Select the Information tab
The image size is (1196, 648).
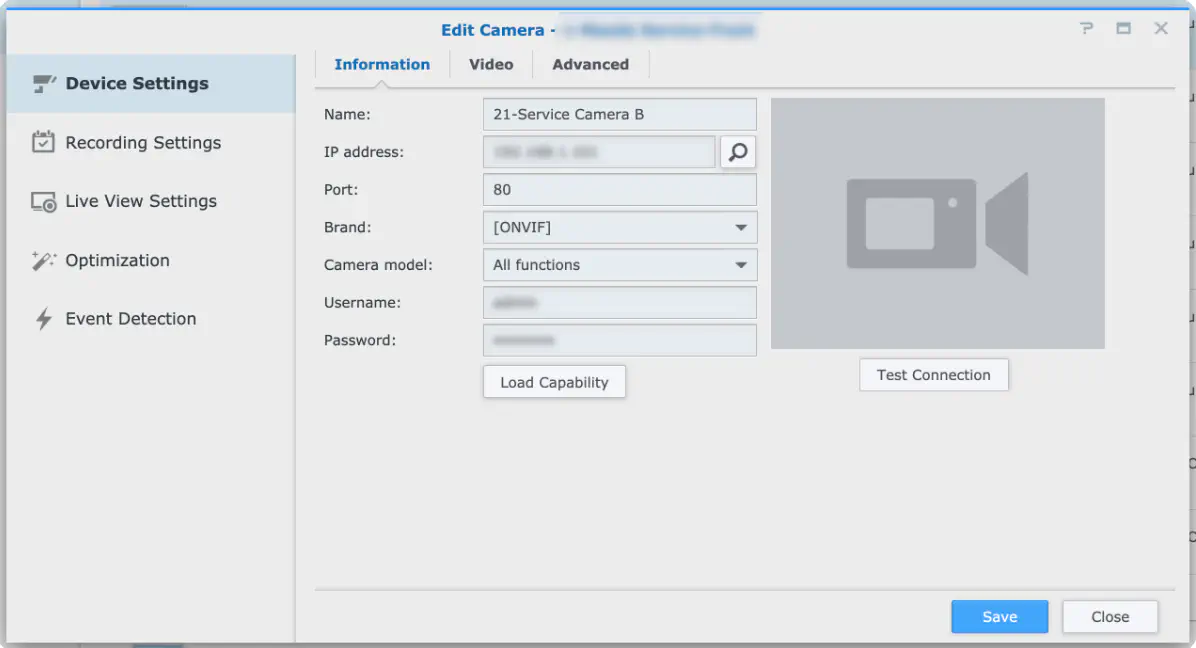coord(382,65)
